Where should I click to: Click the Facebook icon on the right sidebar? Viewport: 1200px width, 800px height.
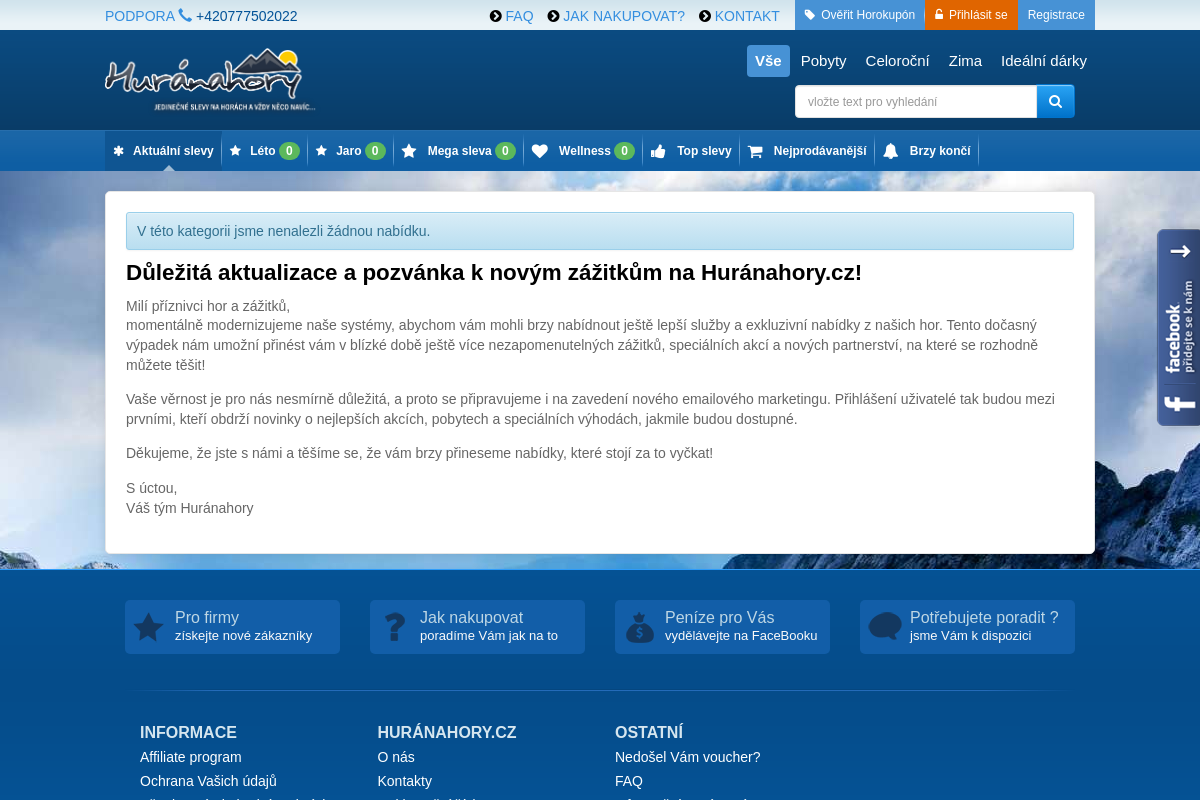tap(1180, 403)
